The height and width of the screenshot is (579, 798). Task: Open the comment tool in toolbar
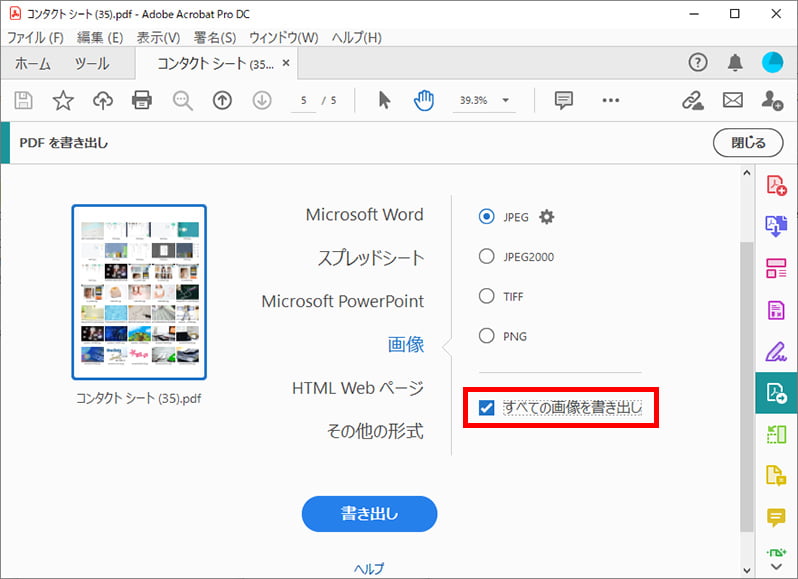point(564,100)
